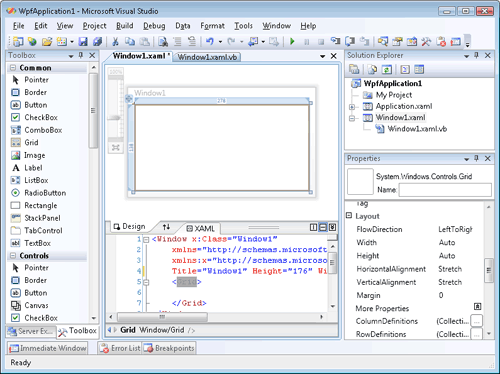Click the Break All pause icon
The image size is (500, 374).
(x=307, y=42)
